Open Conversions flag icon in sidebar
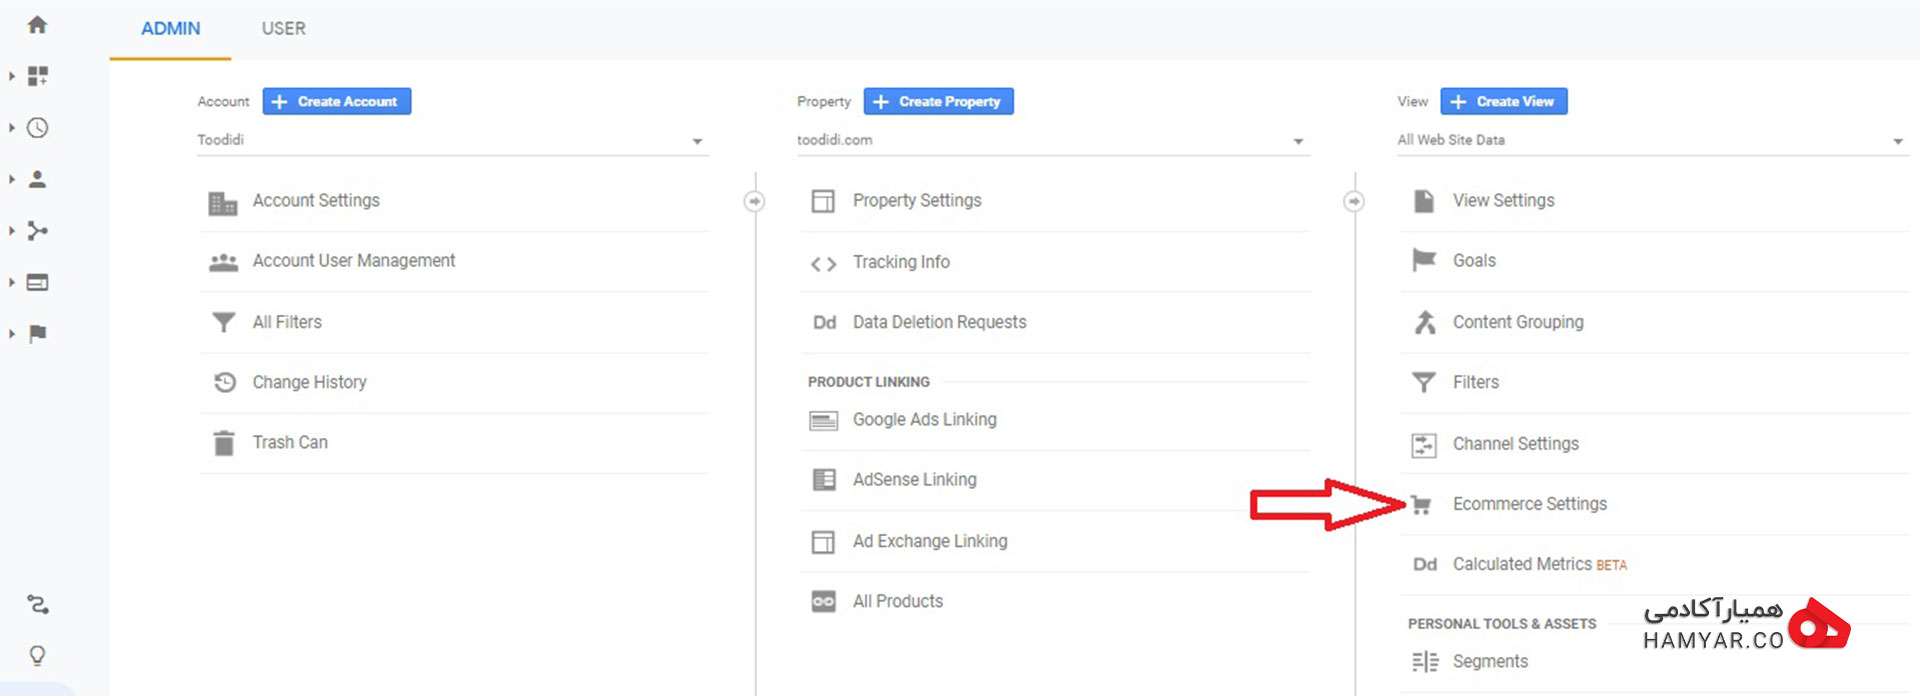This screenshot has height=696, width=1920. 38,334
